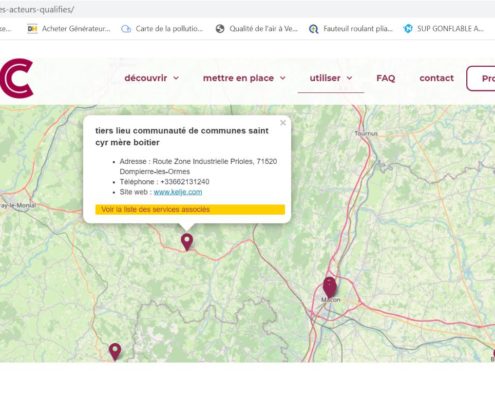Expand the utiliser chevron arrow
495x400 pixels.
pyautogui.click(x=349, y=78)
